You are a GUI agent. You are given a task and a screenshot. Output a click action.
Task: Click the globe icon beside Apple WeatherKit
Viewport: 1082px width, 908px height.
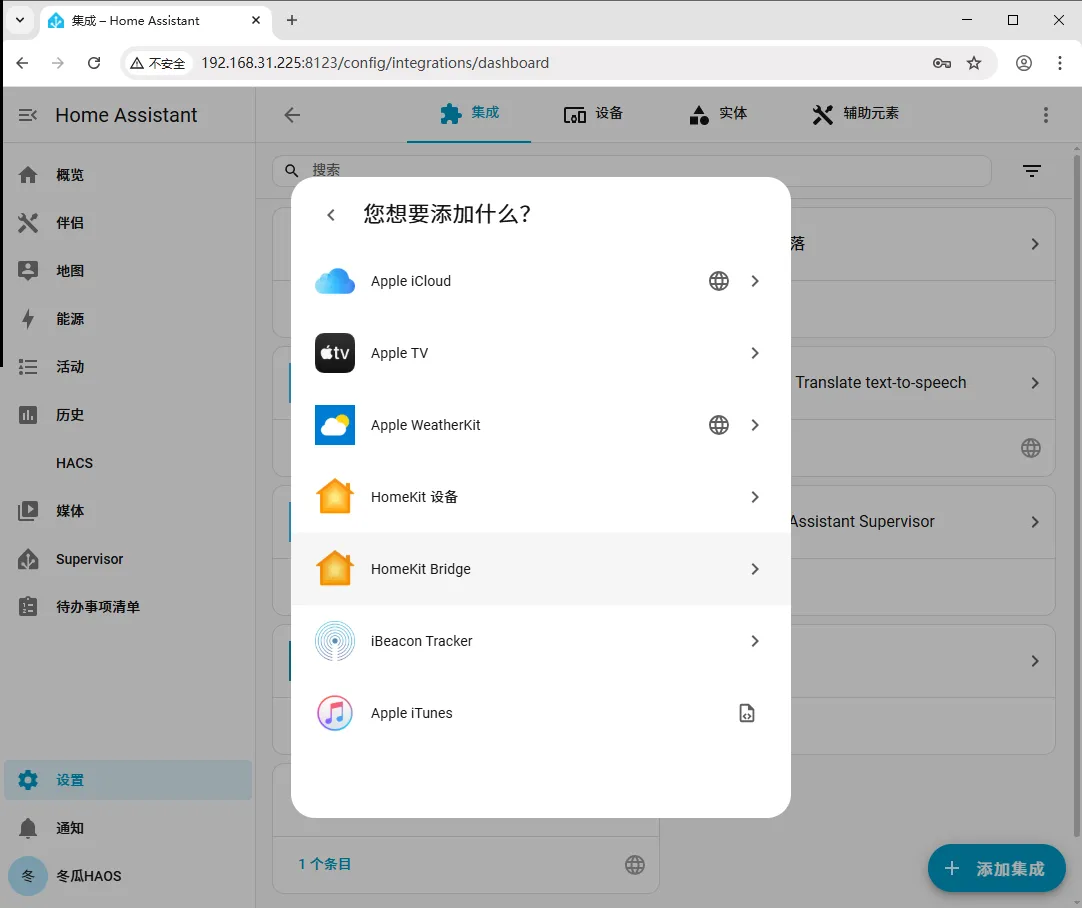718,425
